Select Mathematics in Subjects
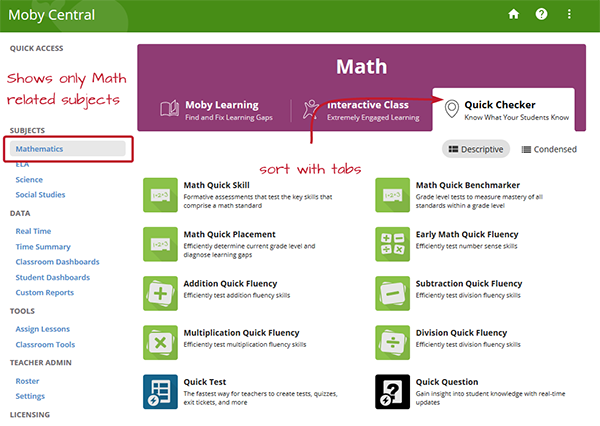The height and width of the screenshot is (426, 600). pyautogui.click(x=68, y=149)
